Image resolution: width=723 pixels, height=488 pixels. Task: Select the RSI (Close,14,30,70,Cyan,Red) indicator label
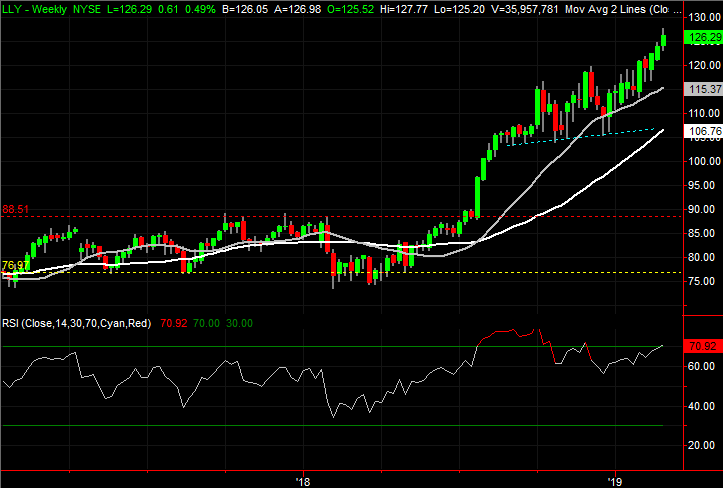click(77, 323)
